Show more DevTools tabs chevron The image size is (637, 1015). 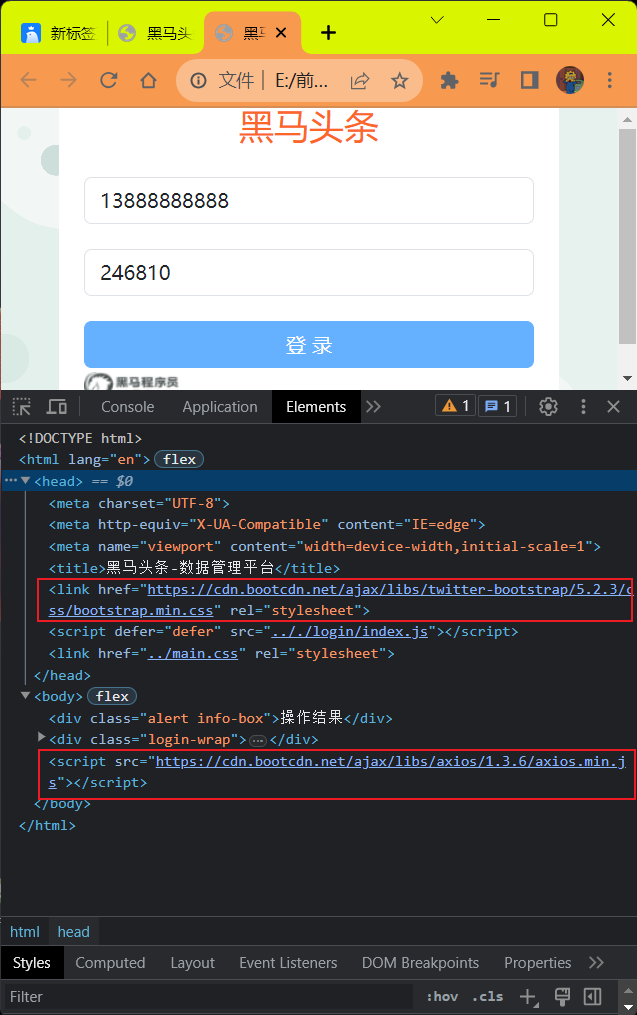point(374,407)
